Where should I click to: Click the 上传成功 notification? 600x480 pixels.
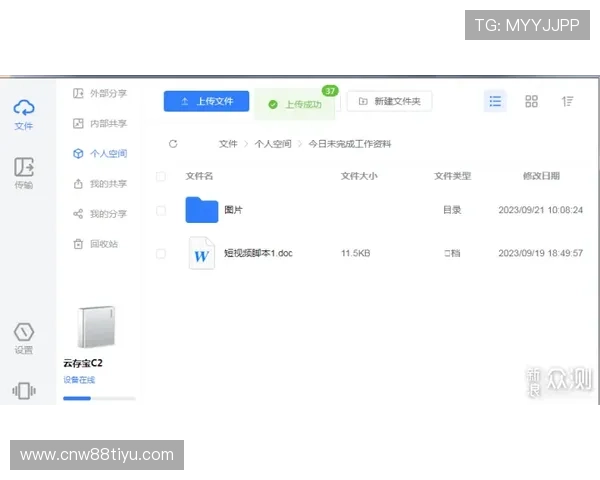[x=295, y=104]
